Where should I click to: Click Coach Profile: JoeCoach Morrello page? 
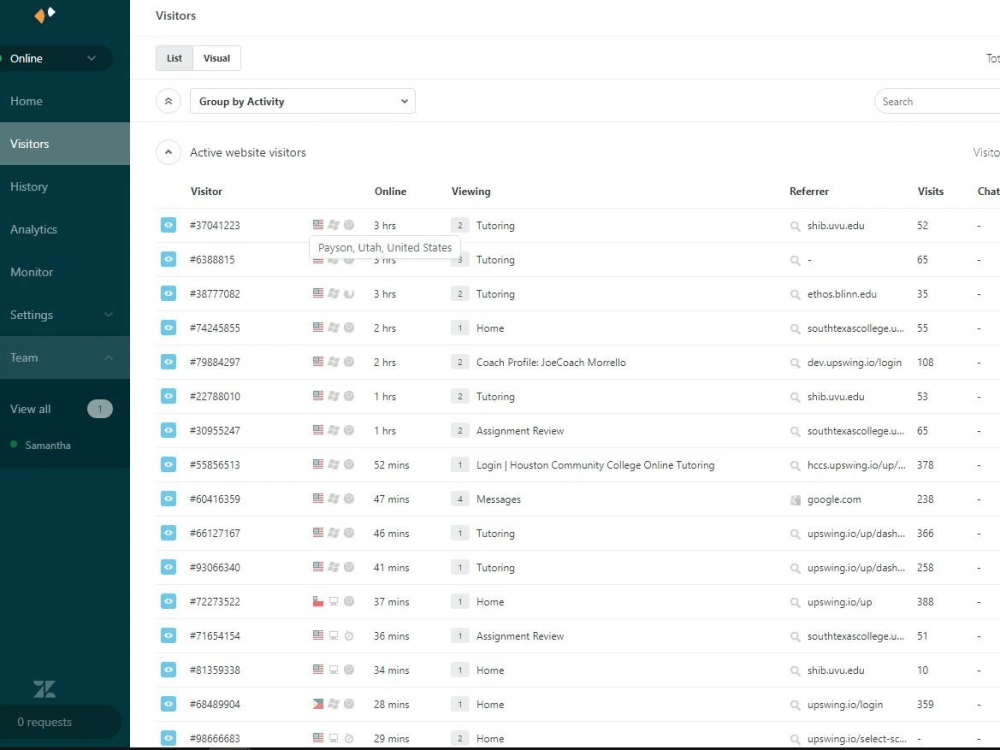pyautogui.click(x=551, y=362)
